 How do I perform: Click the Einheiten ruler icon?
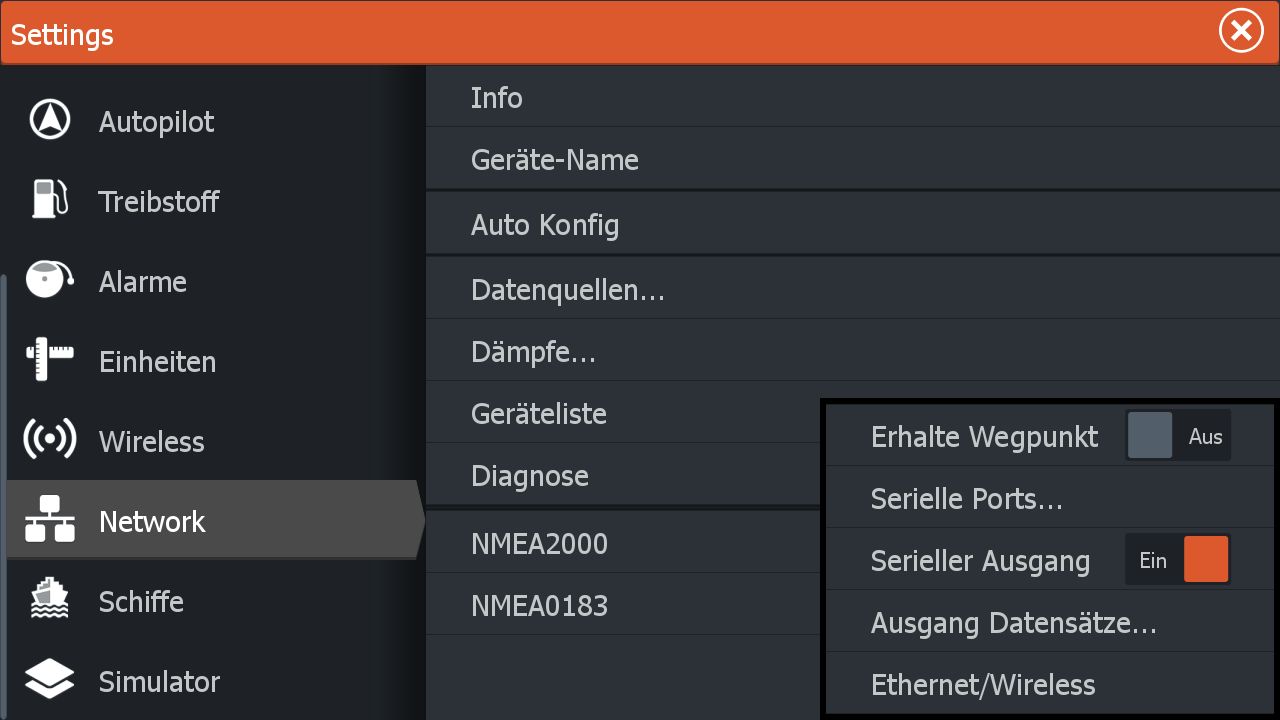click(x=49, y=361)
